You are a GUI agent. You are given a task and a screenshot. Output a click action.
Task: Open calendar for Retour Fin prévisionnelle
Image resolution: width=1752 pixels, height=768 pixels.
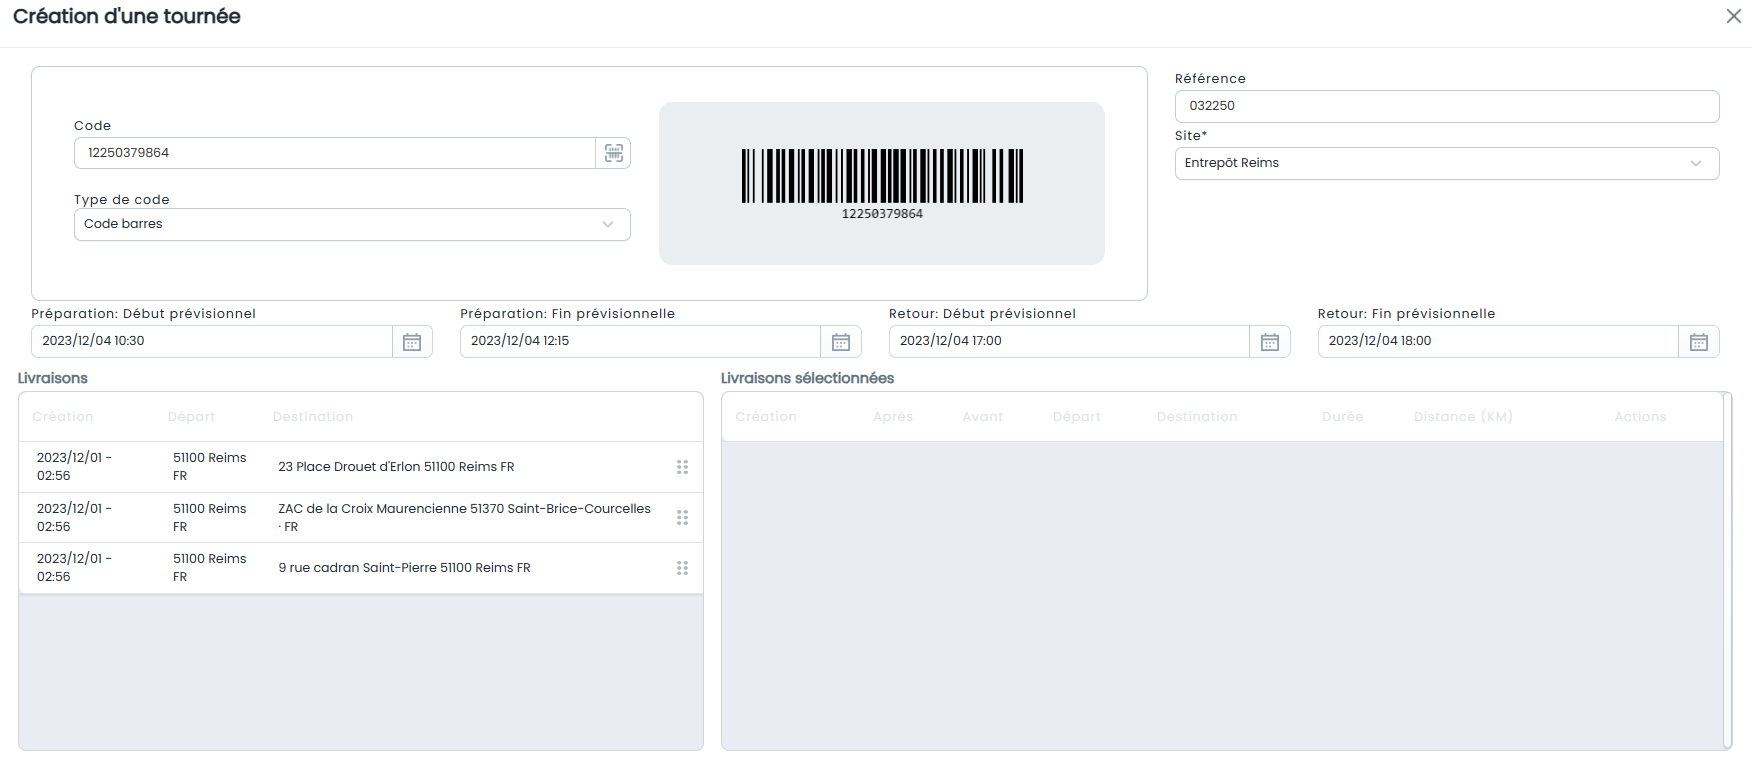coord(1699,342)
